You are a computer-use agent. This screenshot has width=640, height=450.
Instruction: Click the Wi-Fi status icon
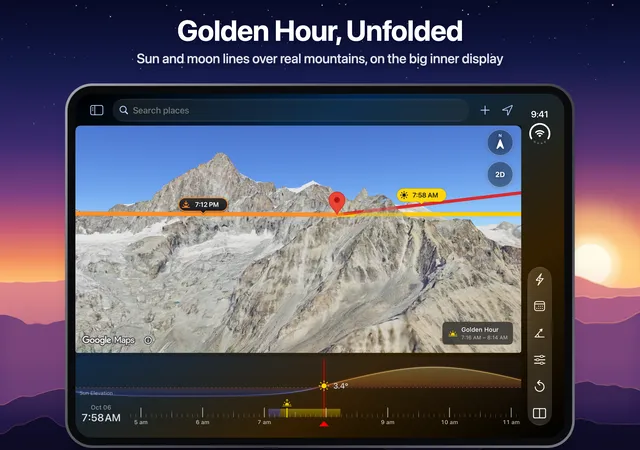pyautogui.click(x=540, y=134)
